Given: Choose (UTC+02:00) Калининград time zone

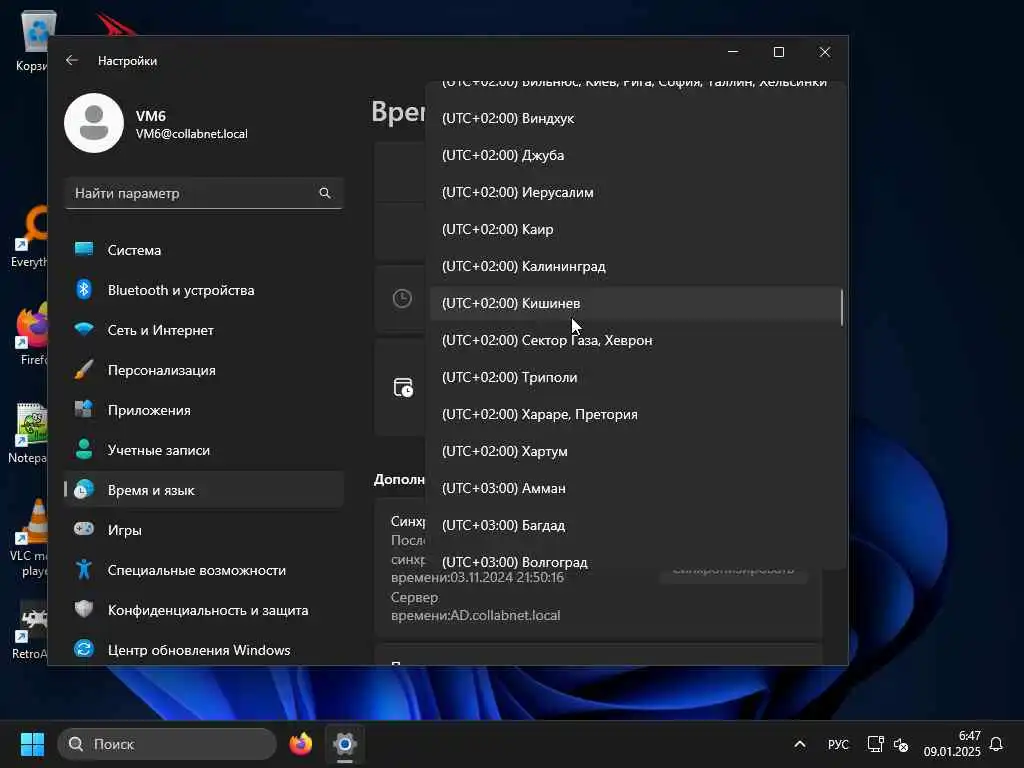Looking at the screenshot, I should (636, 266).
